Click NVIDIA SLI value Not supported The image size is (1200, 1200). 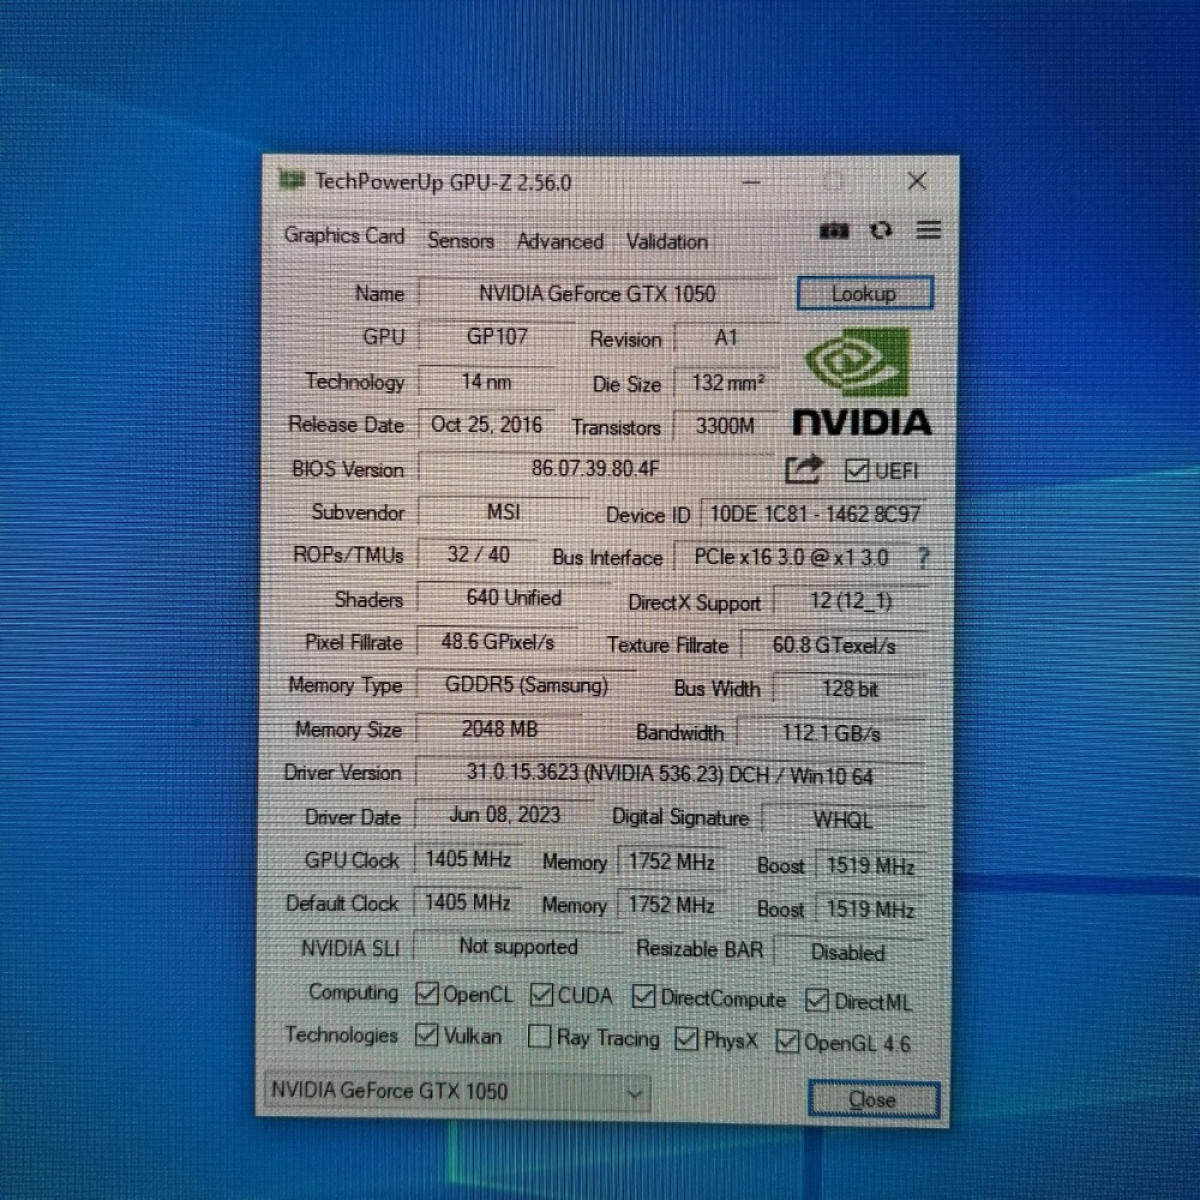point(518,946)
